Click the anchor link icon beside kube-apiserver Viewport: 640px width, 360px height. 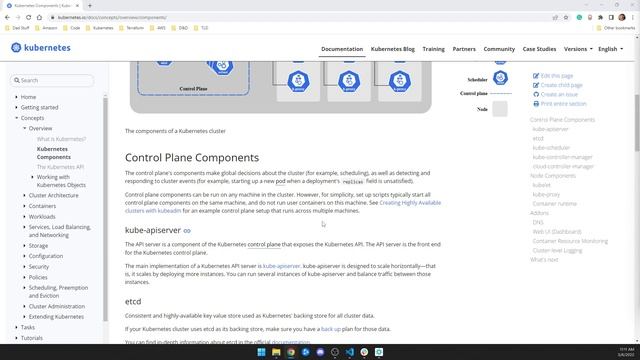(x=187, y=231)
